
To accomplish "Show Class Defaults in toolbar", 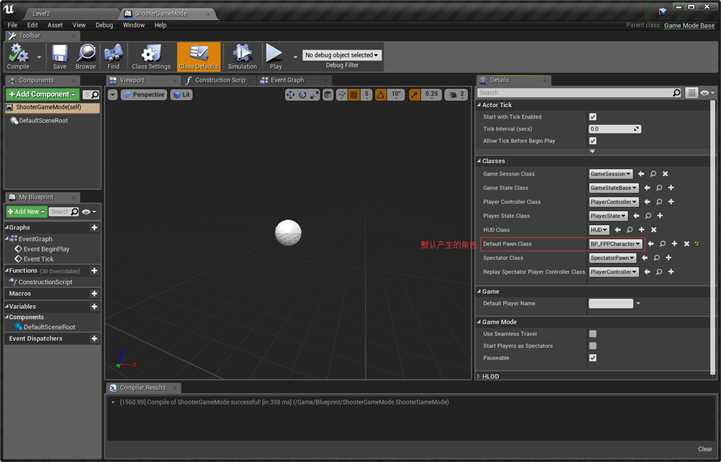I will pos(199,57).
